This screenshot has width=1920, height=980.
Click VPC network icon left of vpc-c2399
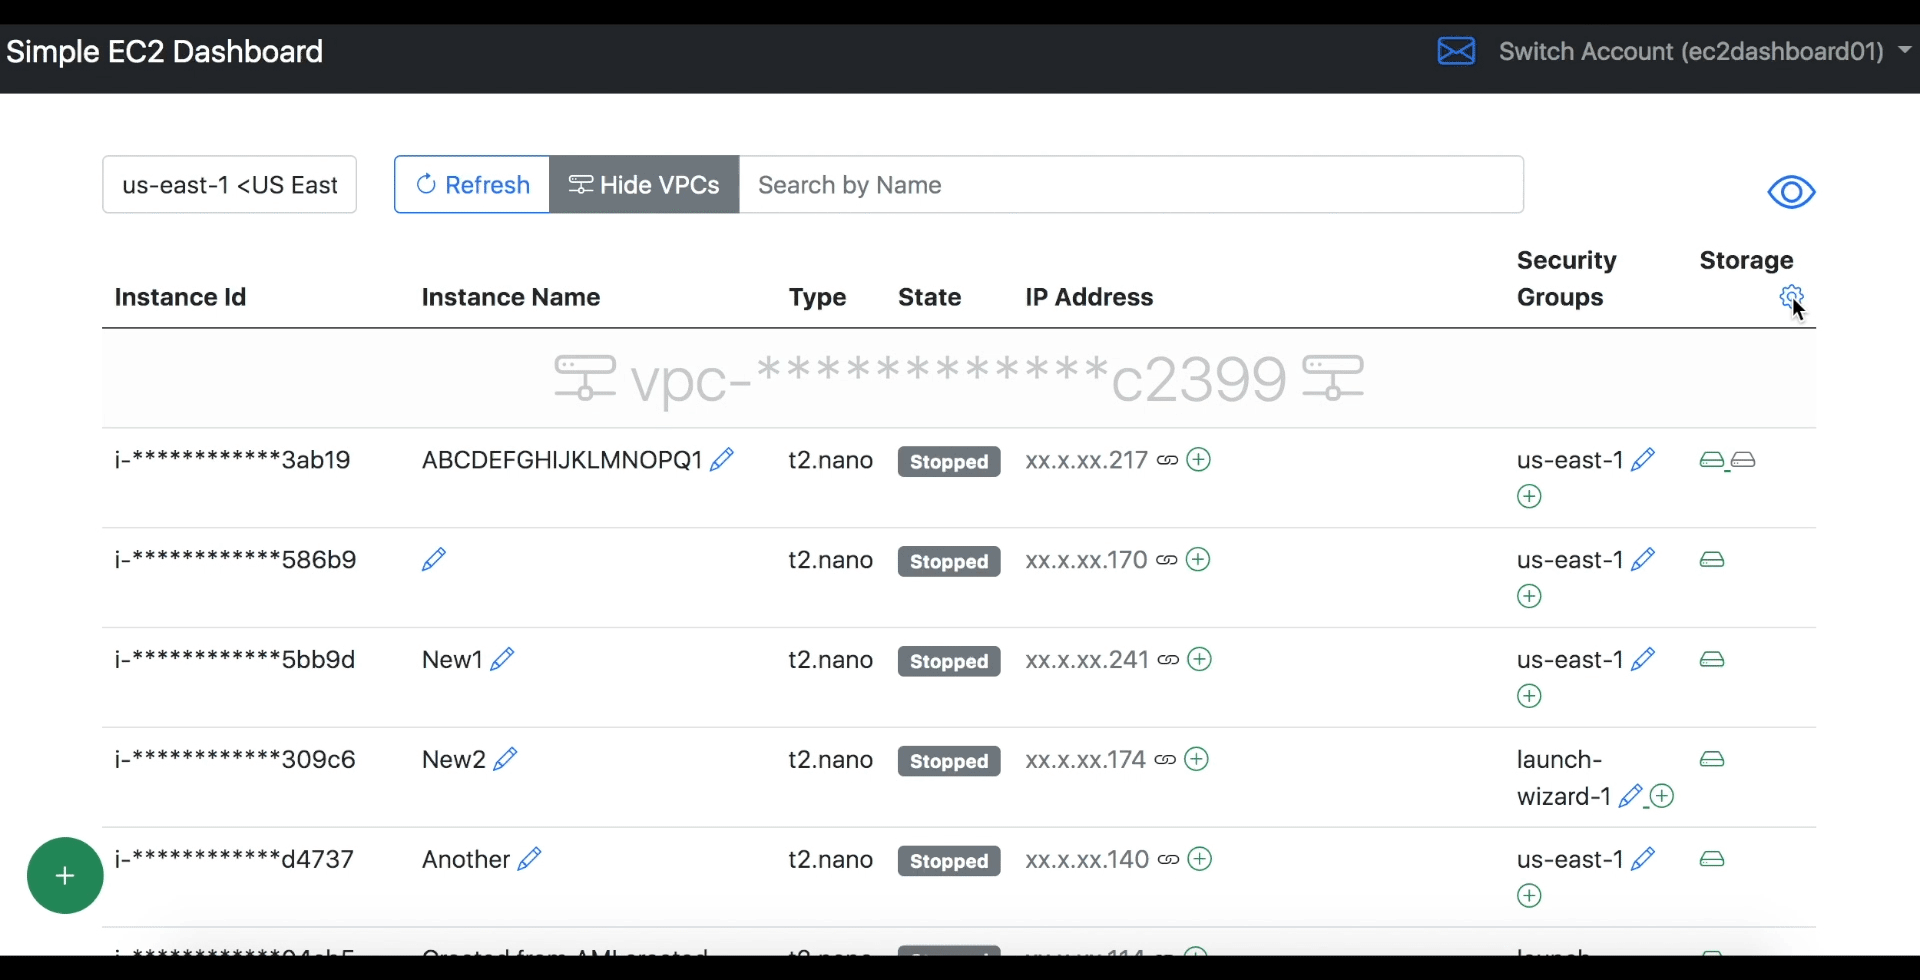coord(585,378)
